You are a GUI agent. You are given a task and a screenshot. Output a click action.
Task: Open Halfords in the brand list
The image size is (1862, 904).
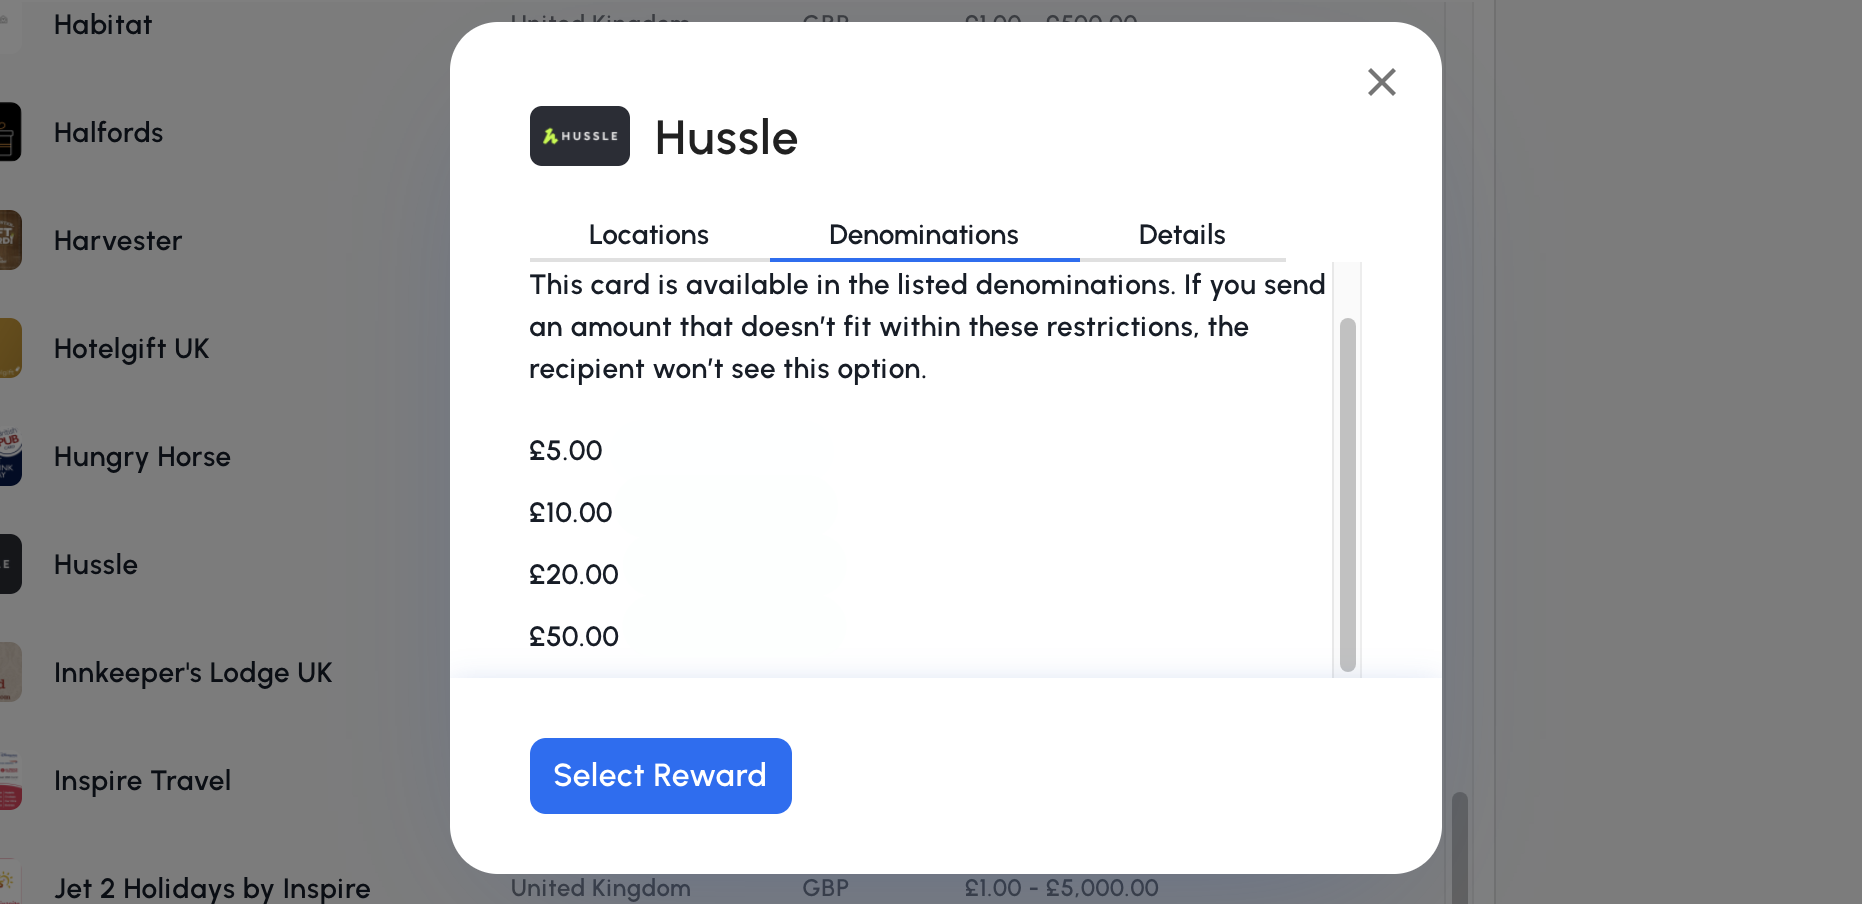(108, 133)
